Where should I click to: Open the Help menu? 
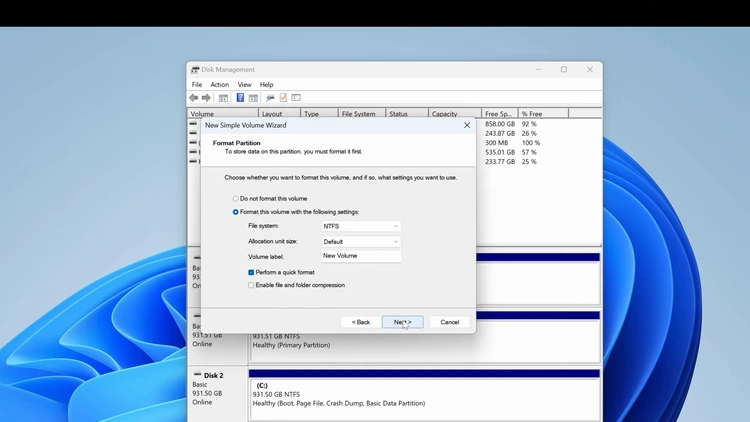(266, 85)
